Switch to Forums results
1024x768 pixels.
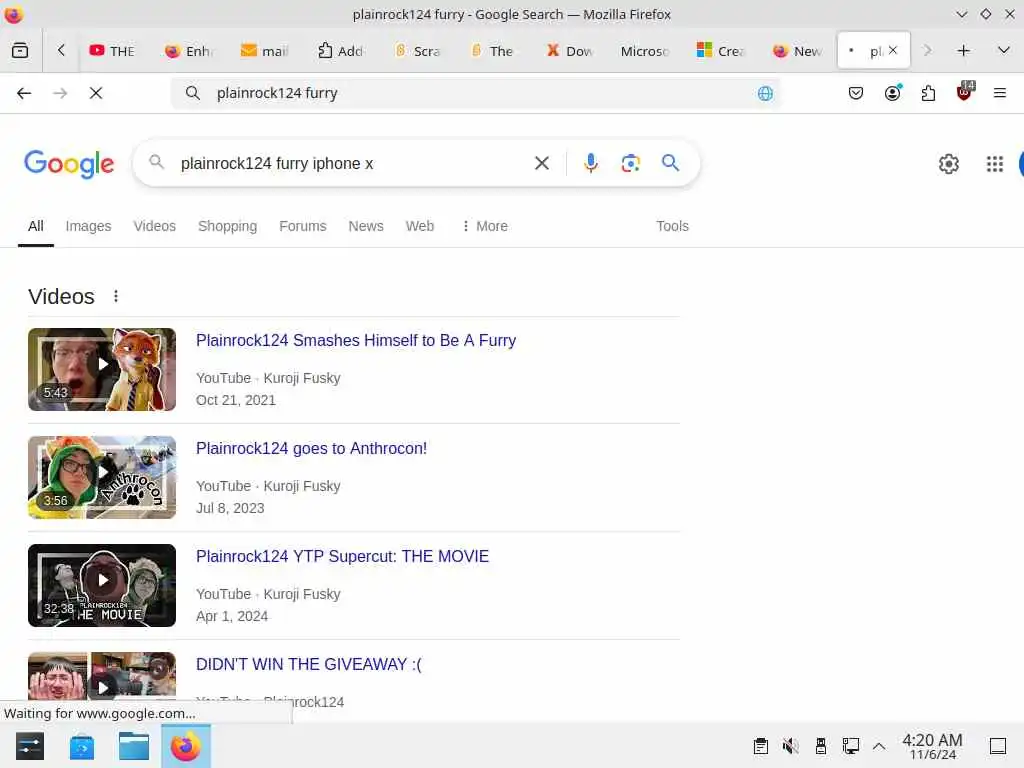tap(303, 226)
